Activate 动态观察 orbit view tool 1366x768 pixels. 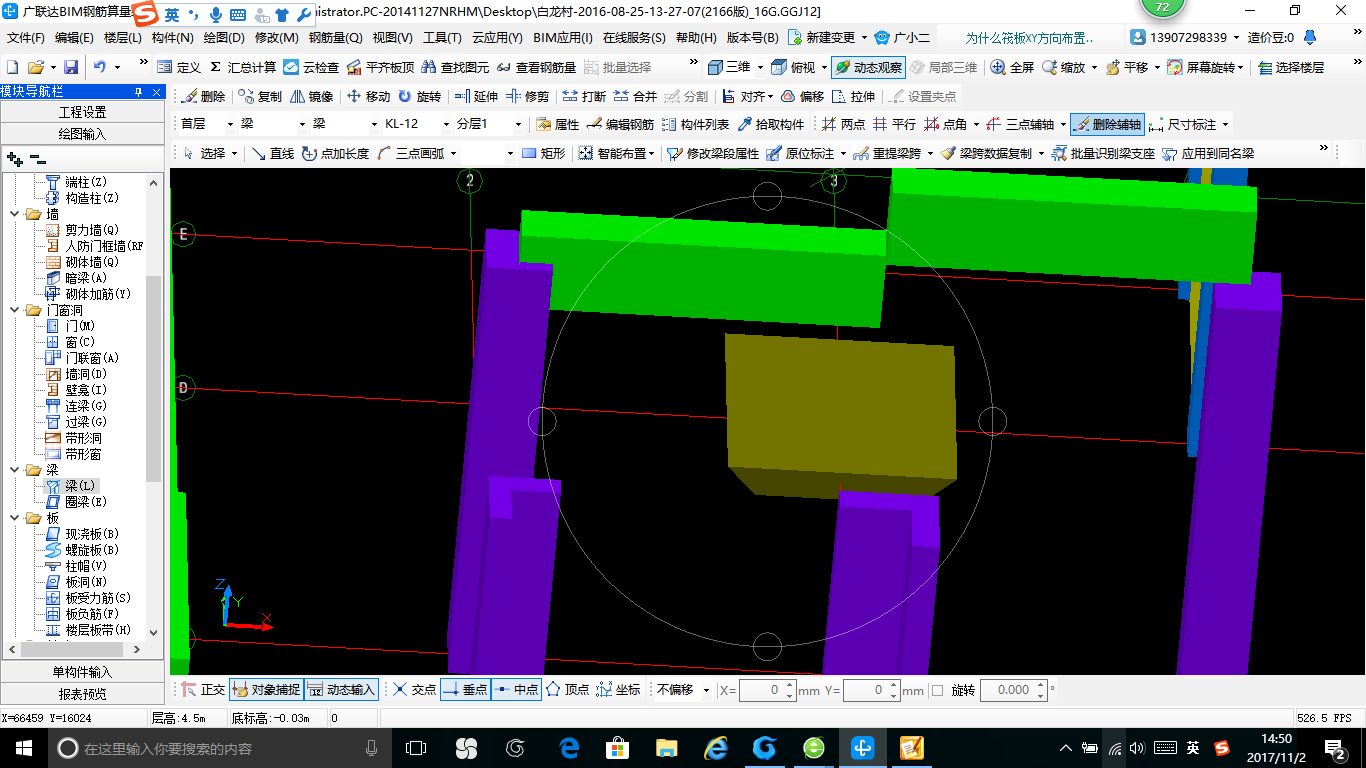pyautogui.click(x=868, y=67)
